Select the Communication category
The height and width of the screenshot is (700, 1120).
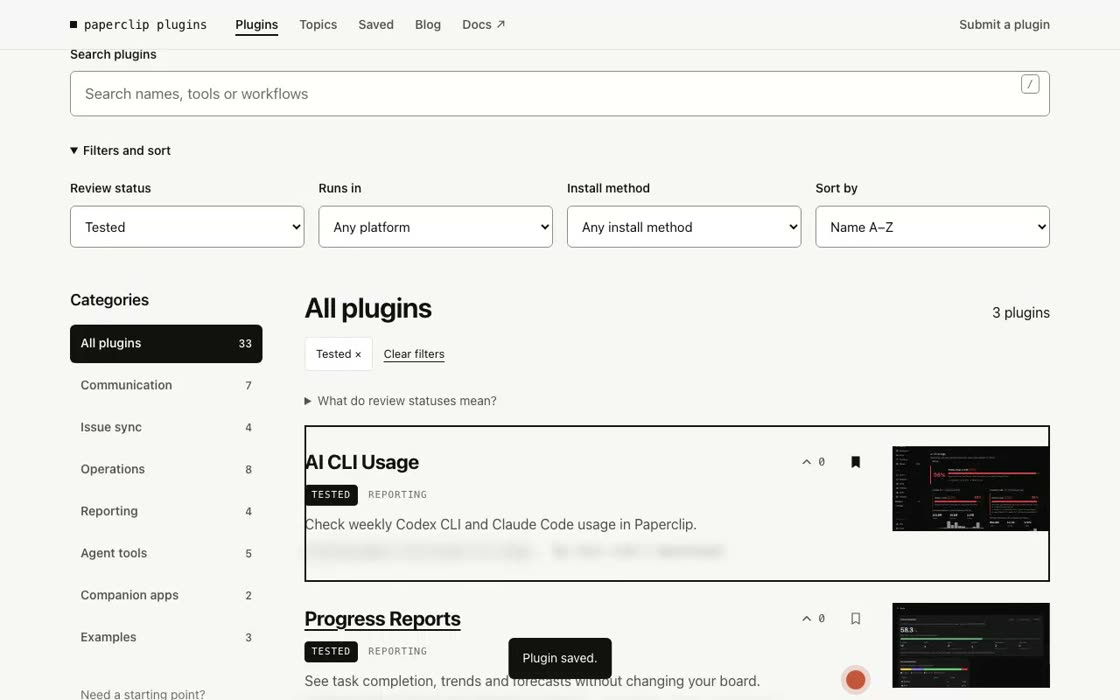[166, 385]
